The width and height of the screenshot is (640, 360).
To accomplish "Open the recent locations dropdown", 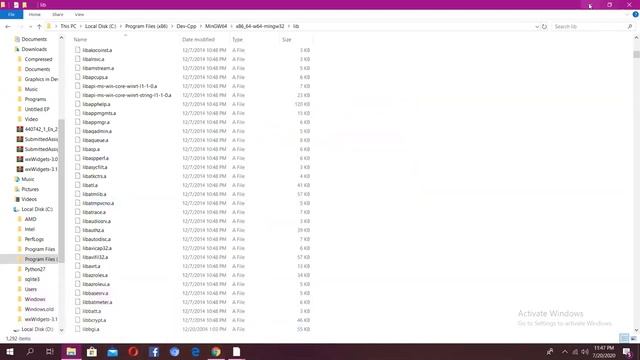I will (30, 26).
